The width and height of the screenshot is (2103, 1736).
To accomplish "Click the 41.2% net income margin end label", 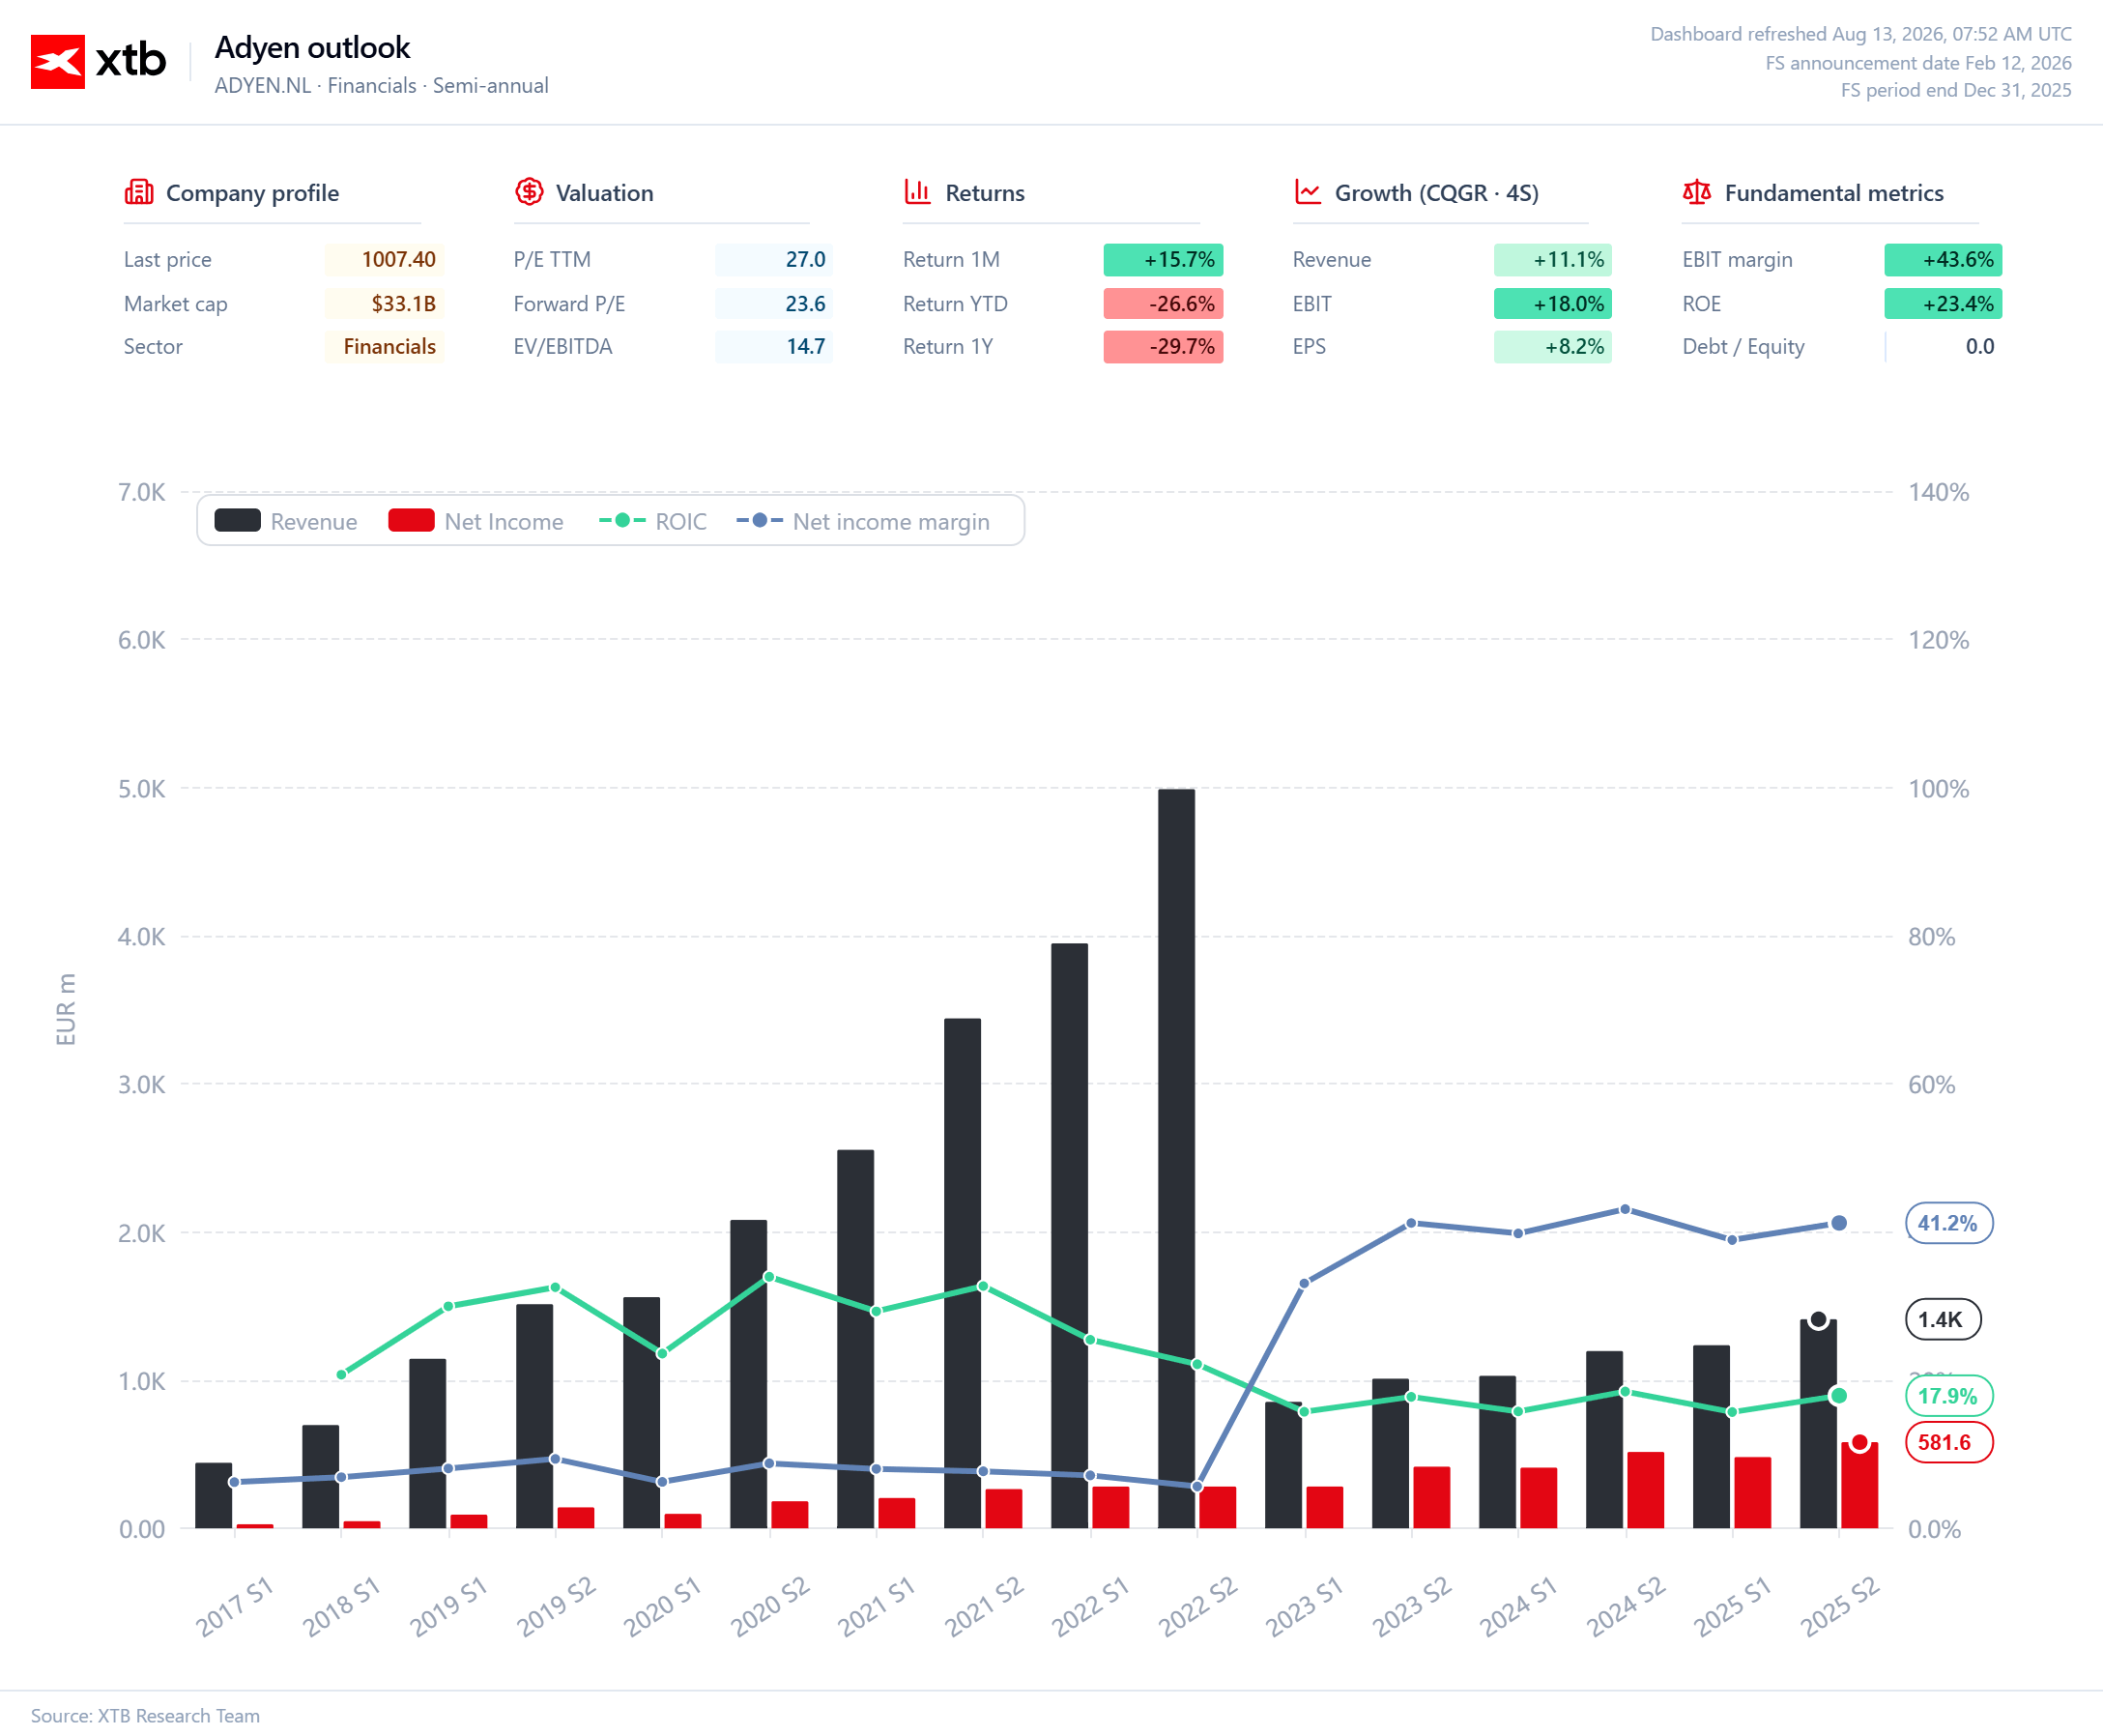I will [x=1948, y=1223].
